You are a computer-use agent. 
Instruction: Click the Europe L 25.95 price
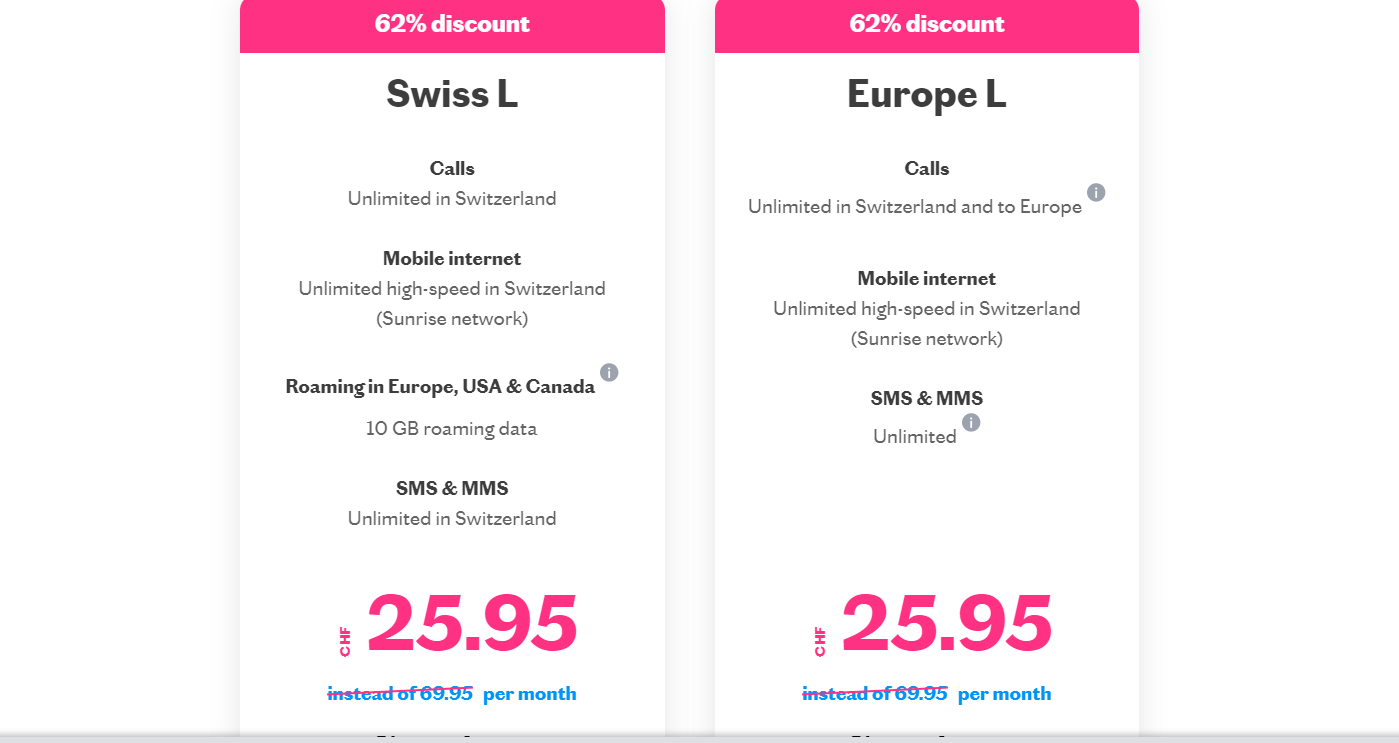coord(947,623)
